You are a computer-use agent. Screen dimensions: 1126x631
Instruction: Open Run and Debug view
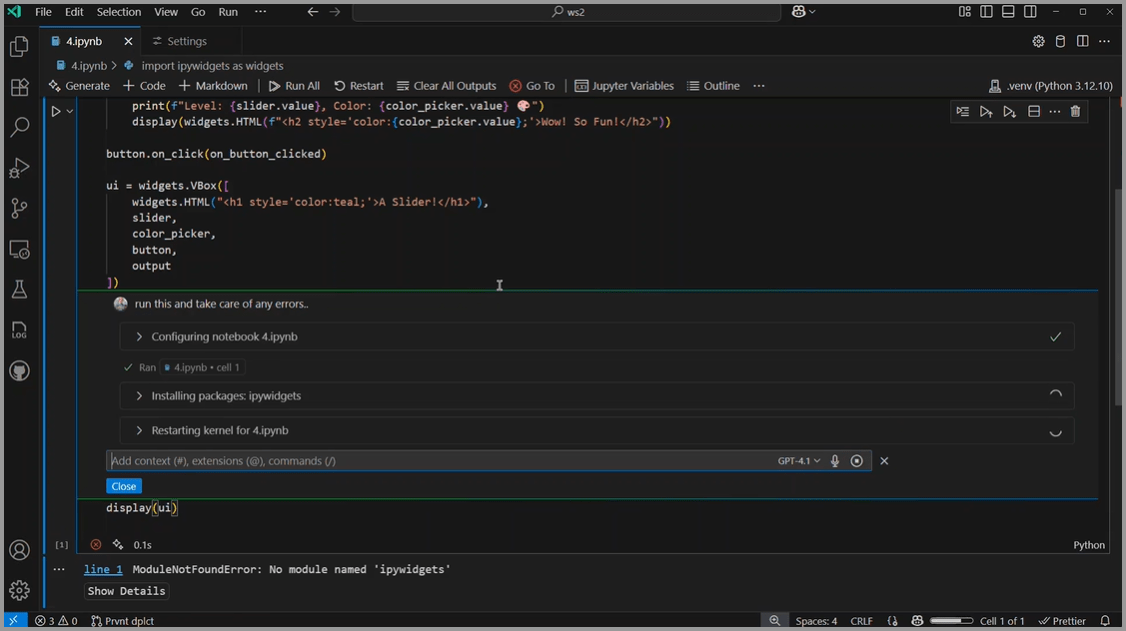pyautogui.click(x=19, y=168)
